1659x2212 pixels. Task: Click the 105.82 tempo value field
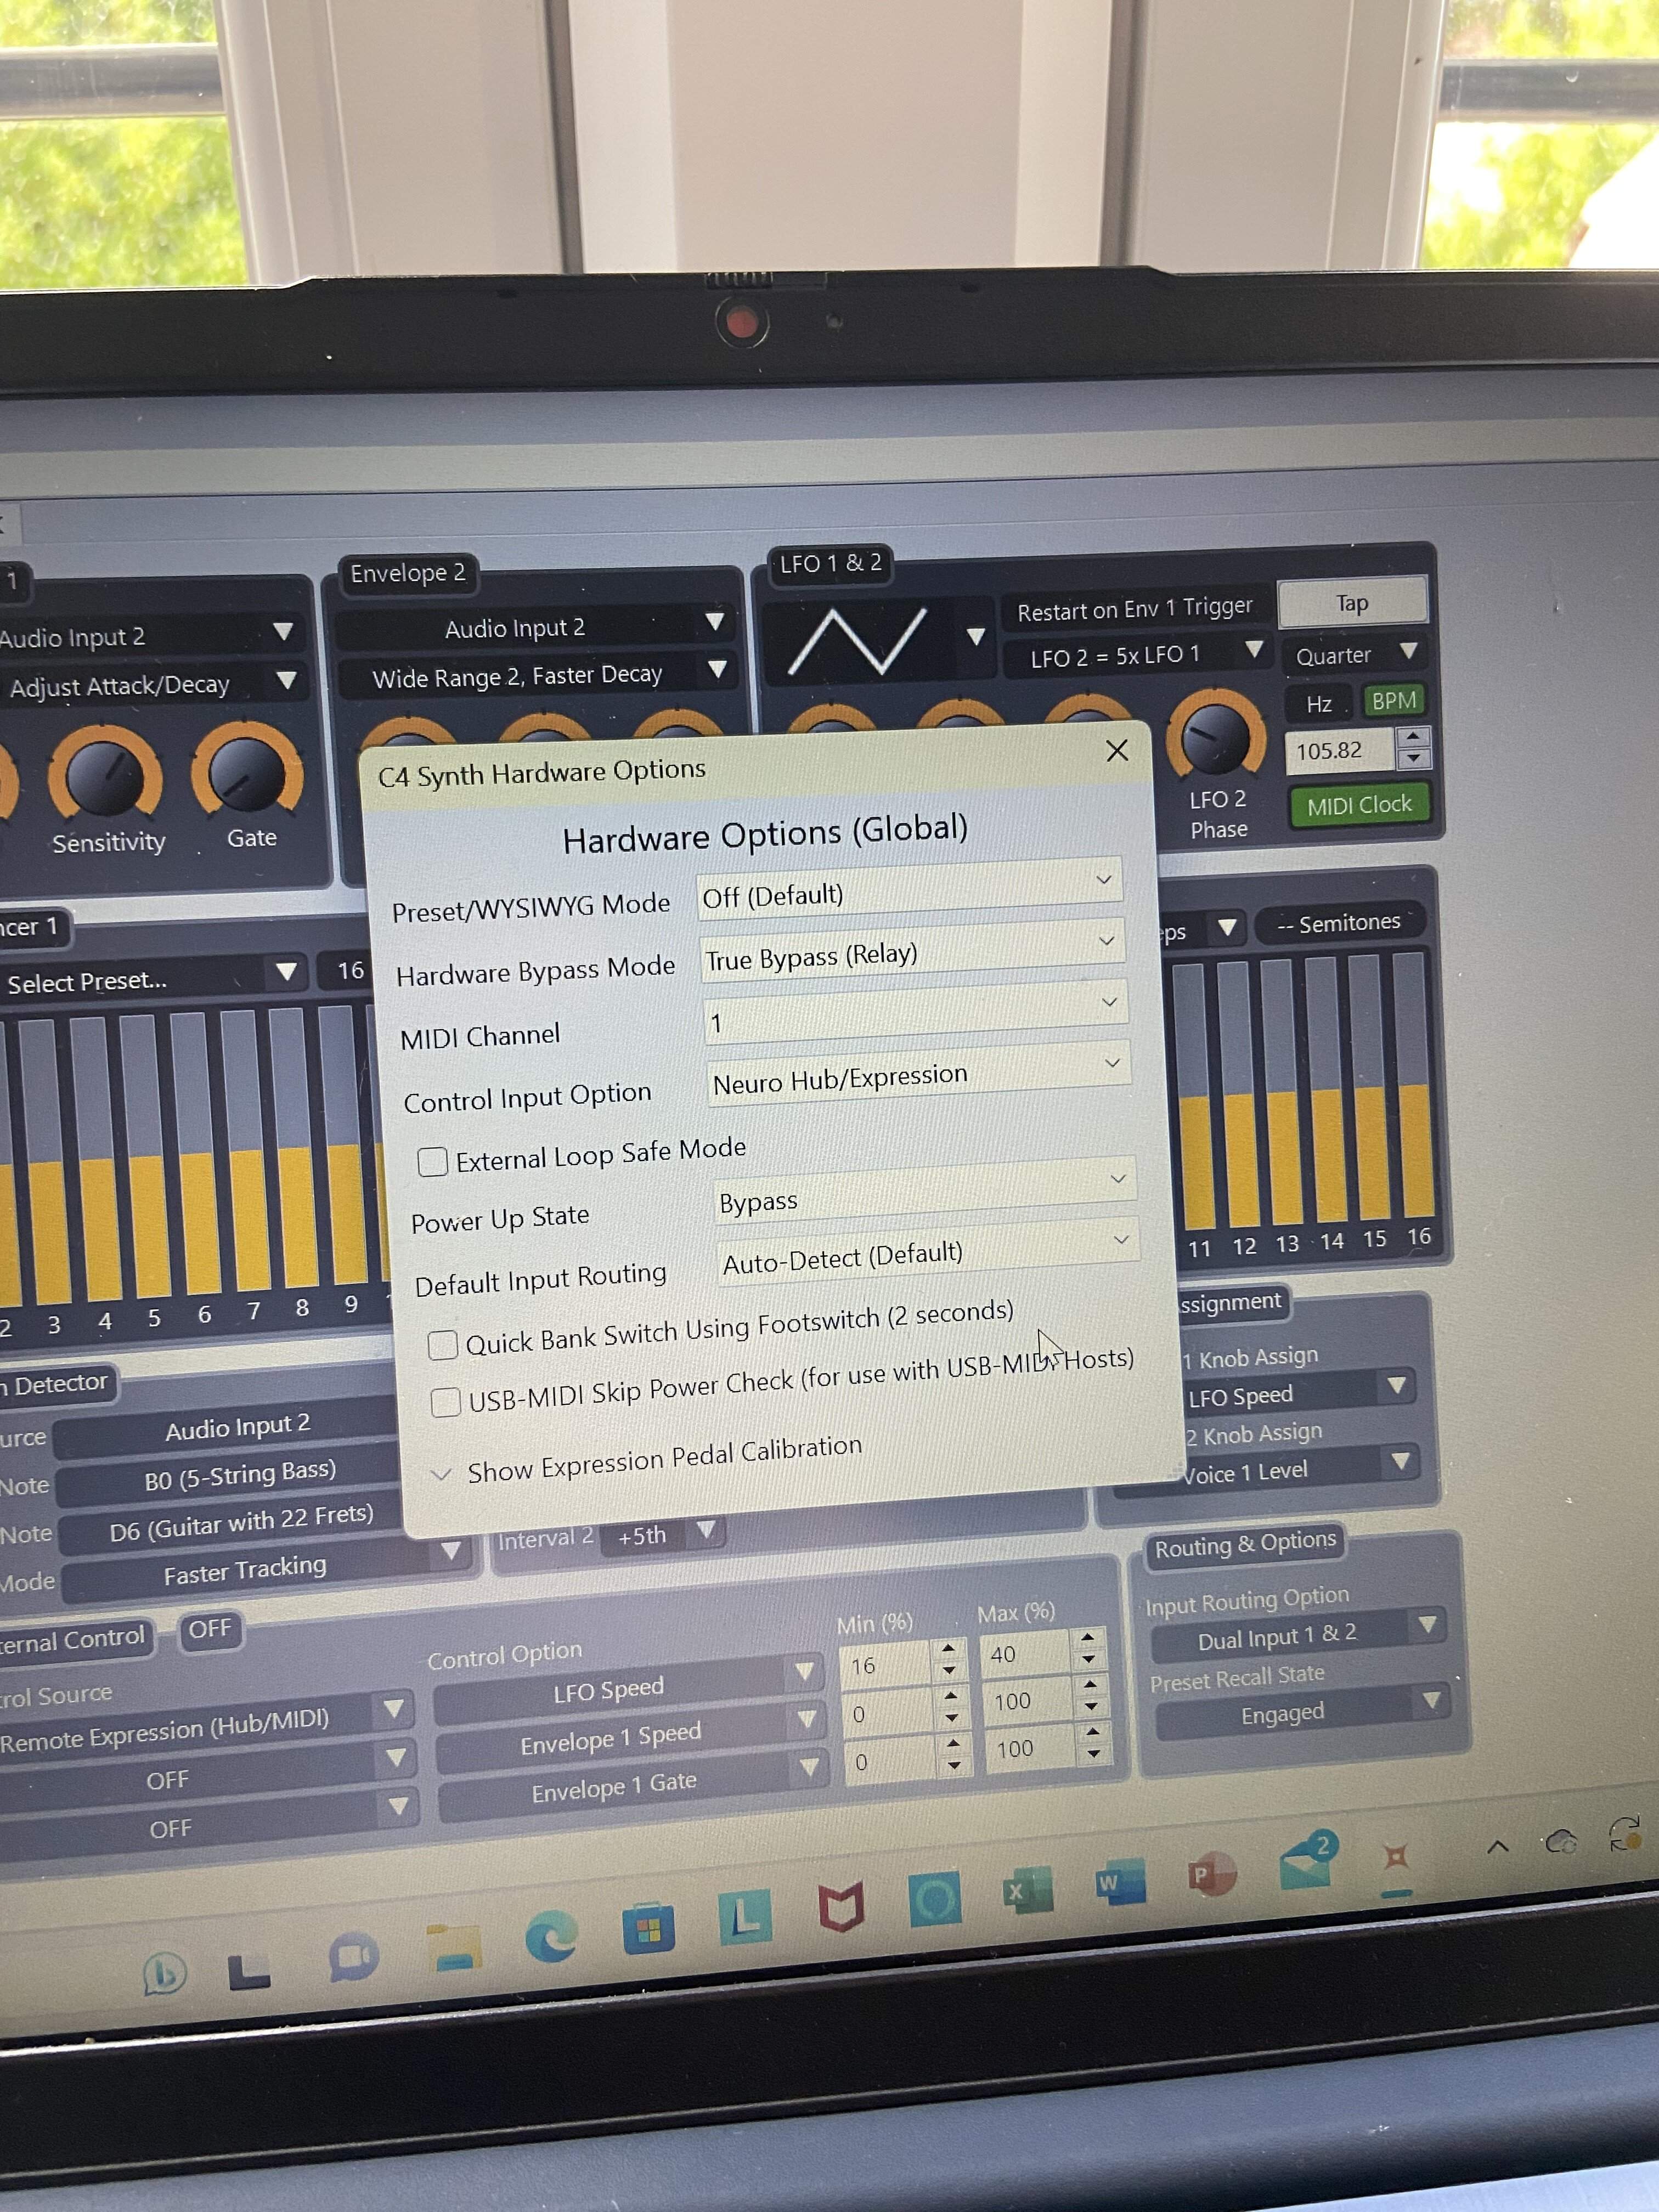click(x=1338, y=750)
